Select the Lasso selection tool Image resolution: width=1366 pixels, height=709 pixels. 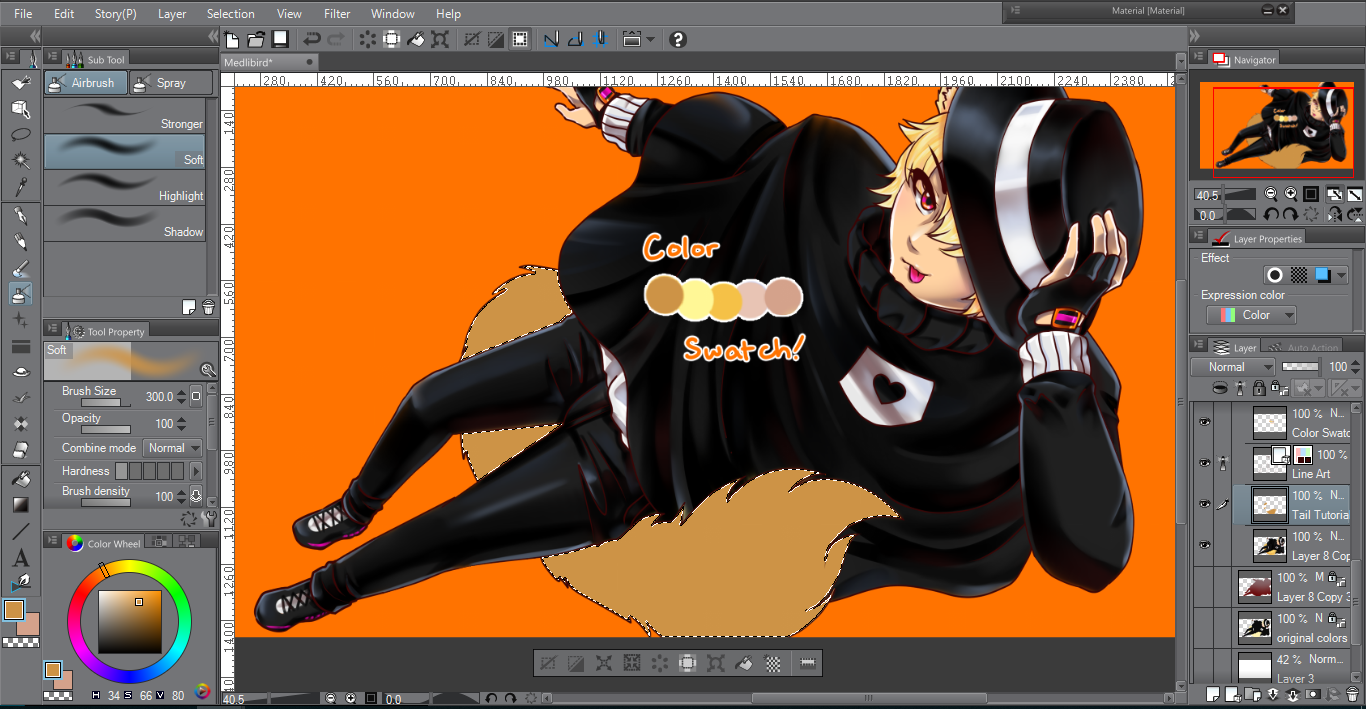click(x=21, y=134)
